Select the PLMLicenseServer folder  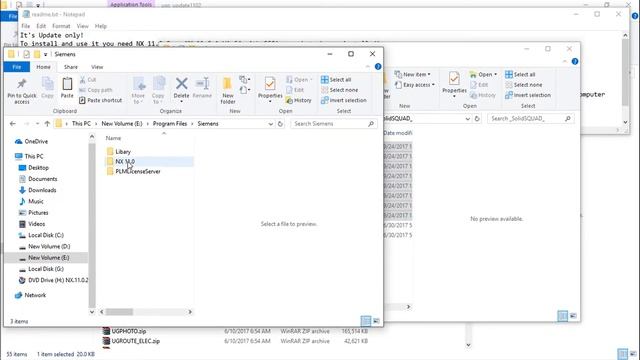coord(133,171)
